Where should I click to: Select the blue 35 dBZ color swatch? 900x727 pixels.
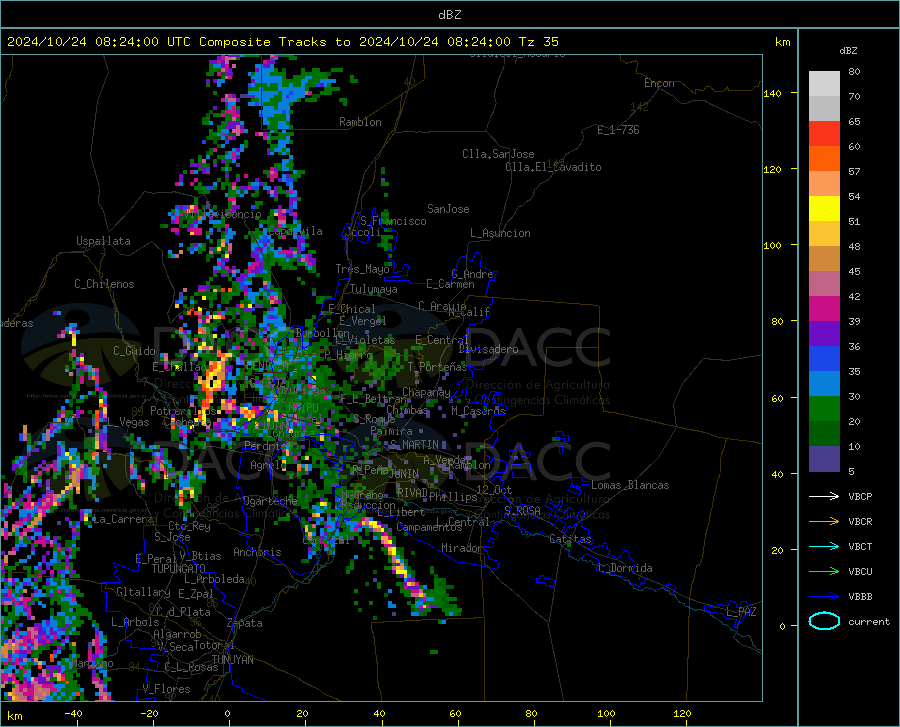824,359
